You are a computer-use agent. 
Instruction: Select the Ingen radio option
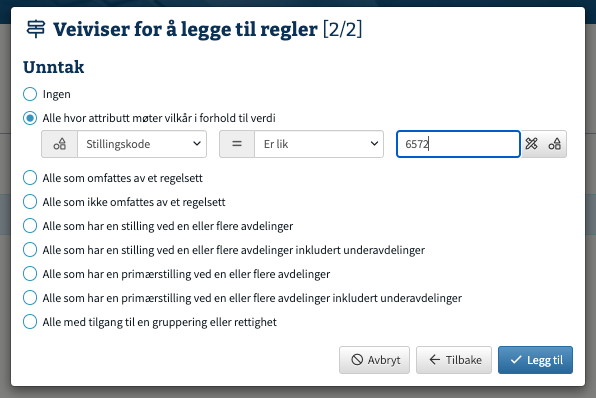click(30, 94)
